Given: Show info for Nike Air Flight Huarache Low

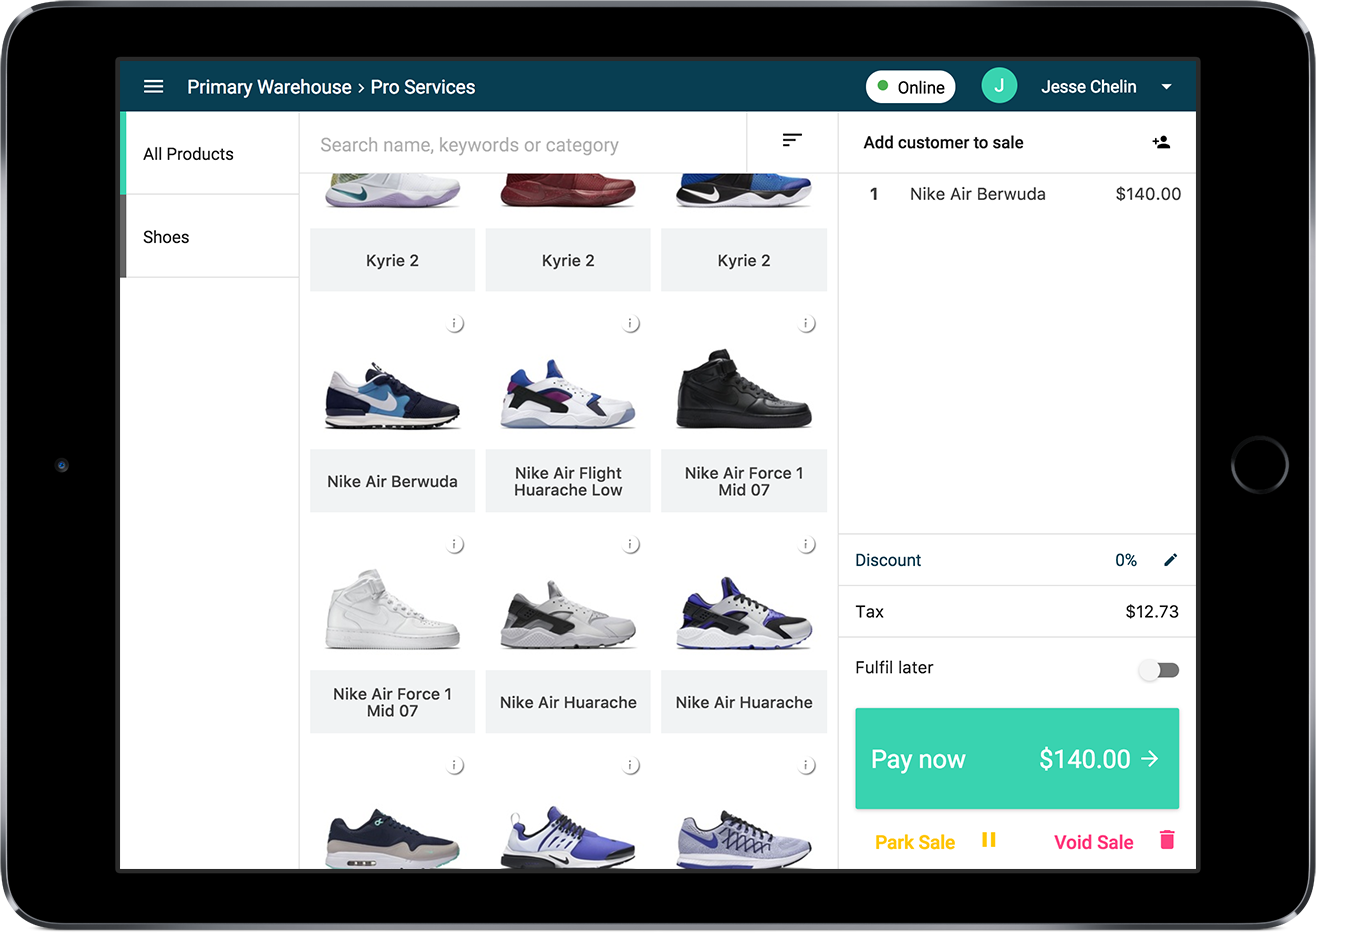Looking at the screenshot, I should coord(631,324).
